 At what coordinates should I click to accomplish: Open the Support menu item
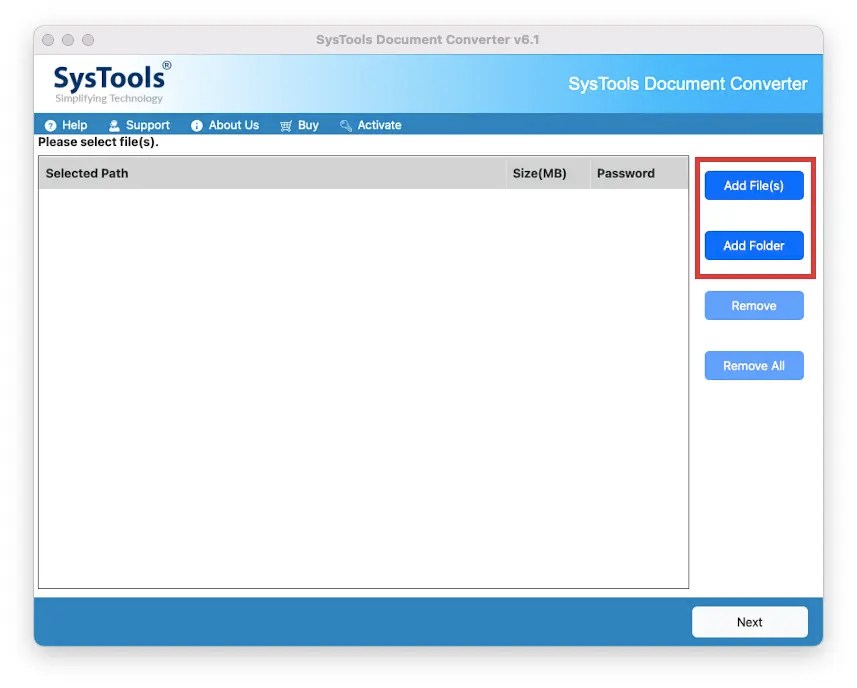[x=139, y=125]
